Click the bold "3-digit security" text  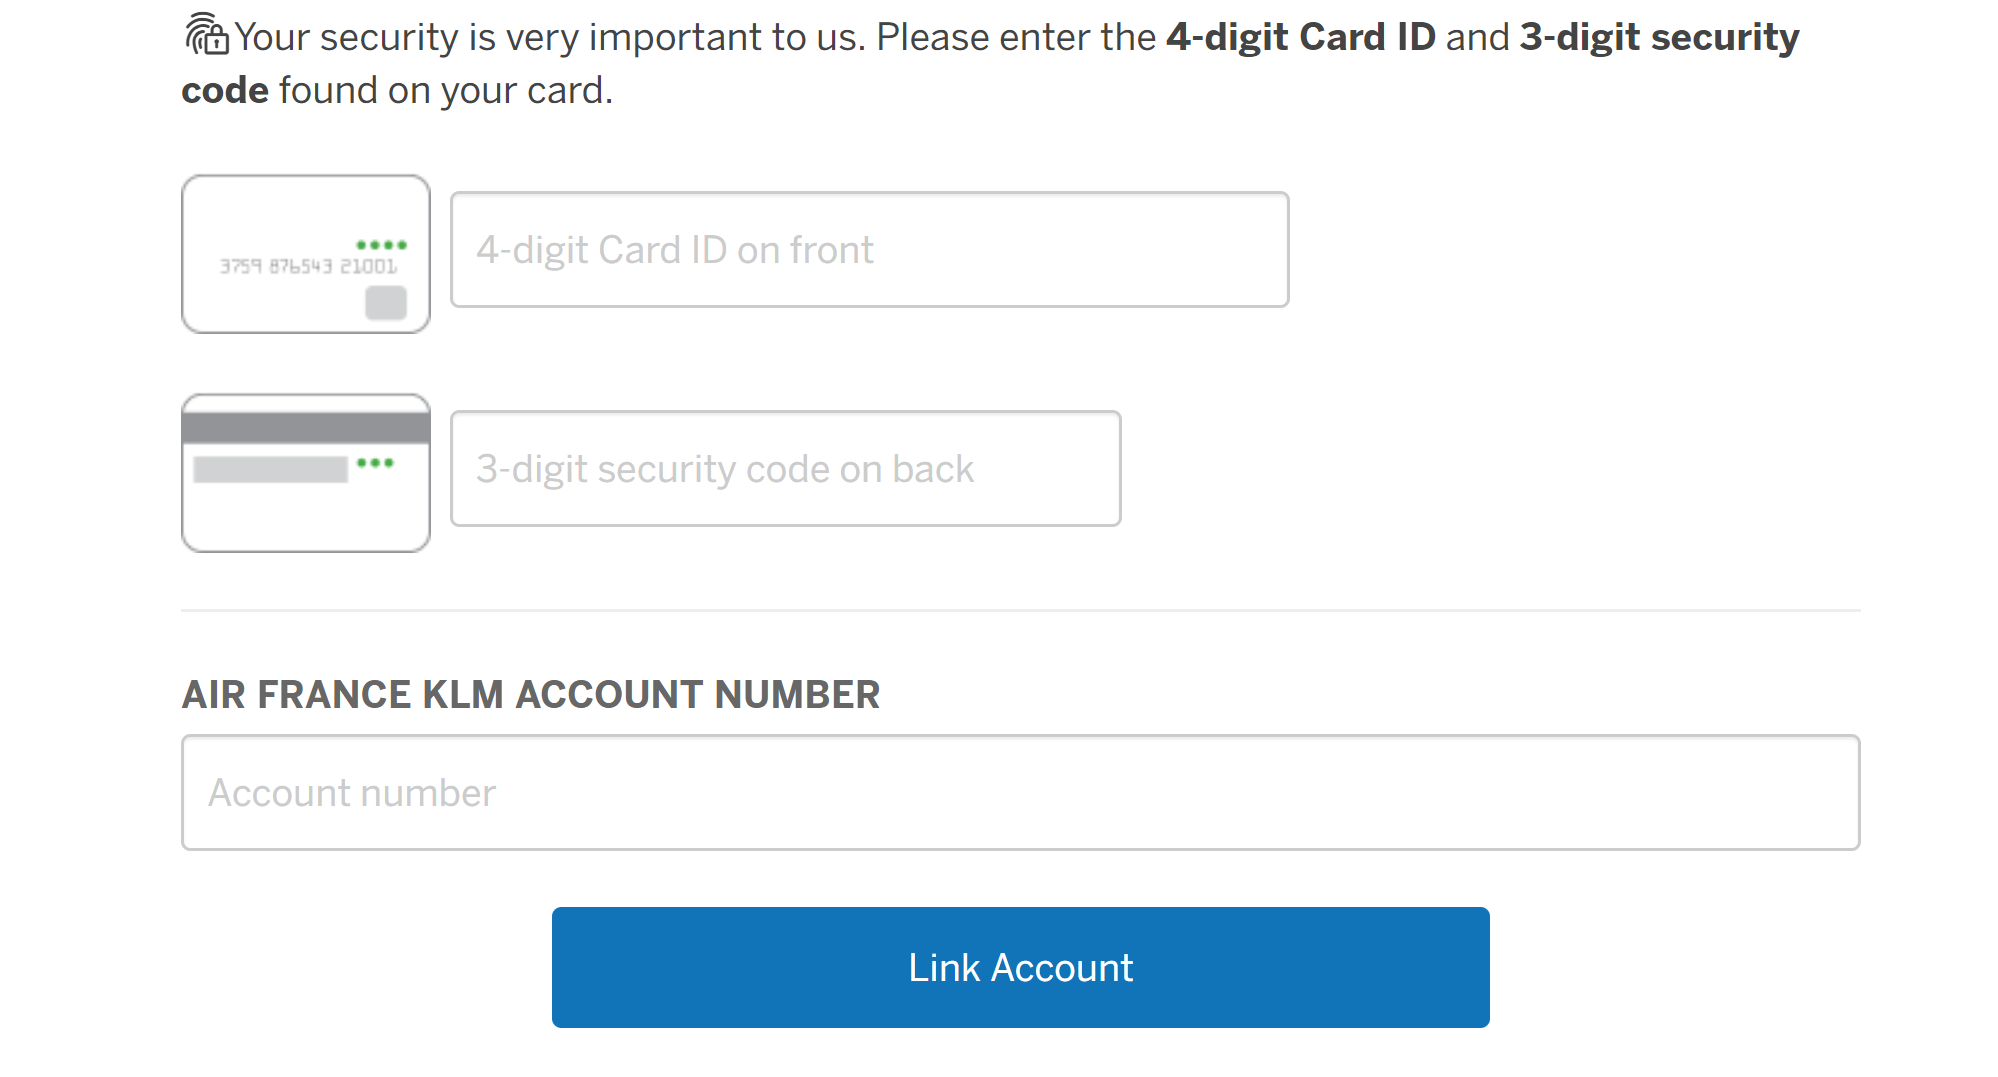coord(1659,38)
